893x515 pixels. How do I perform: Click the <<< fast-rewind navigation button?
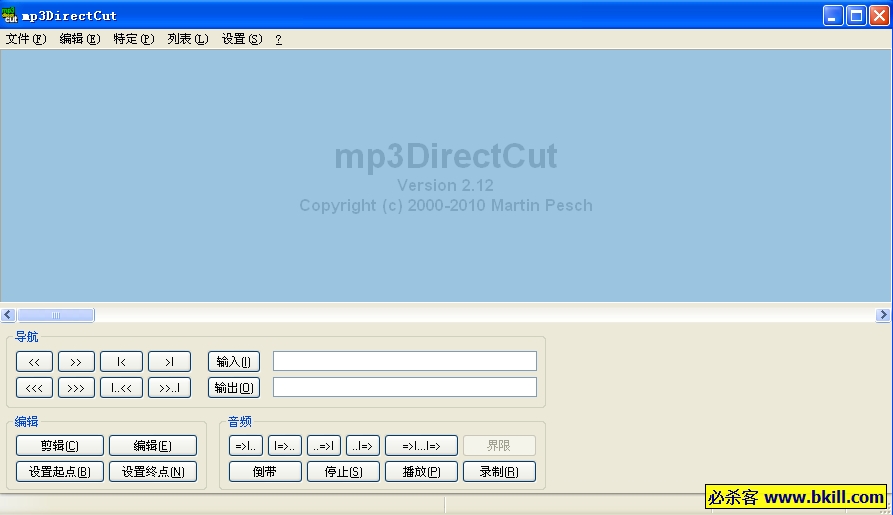coord(34,388)
